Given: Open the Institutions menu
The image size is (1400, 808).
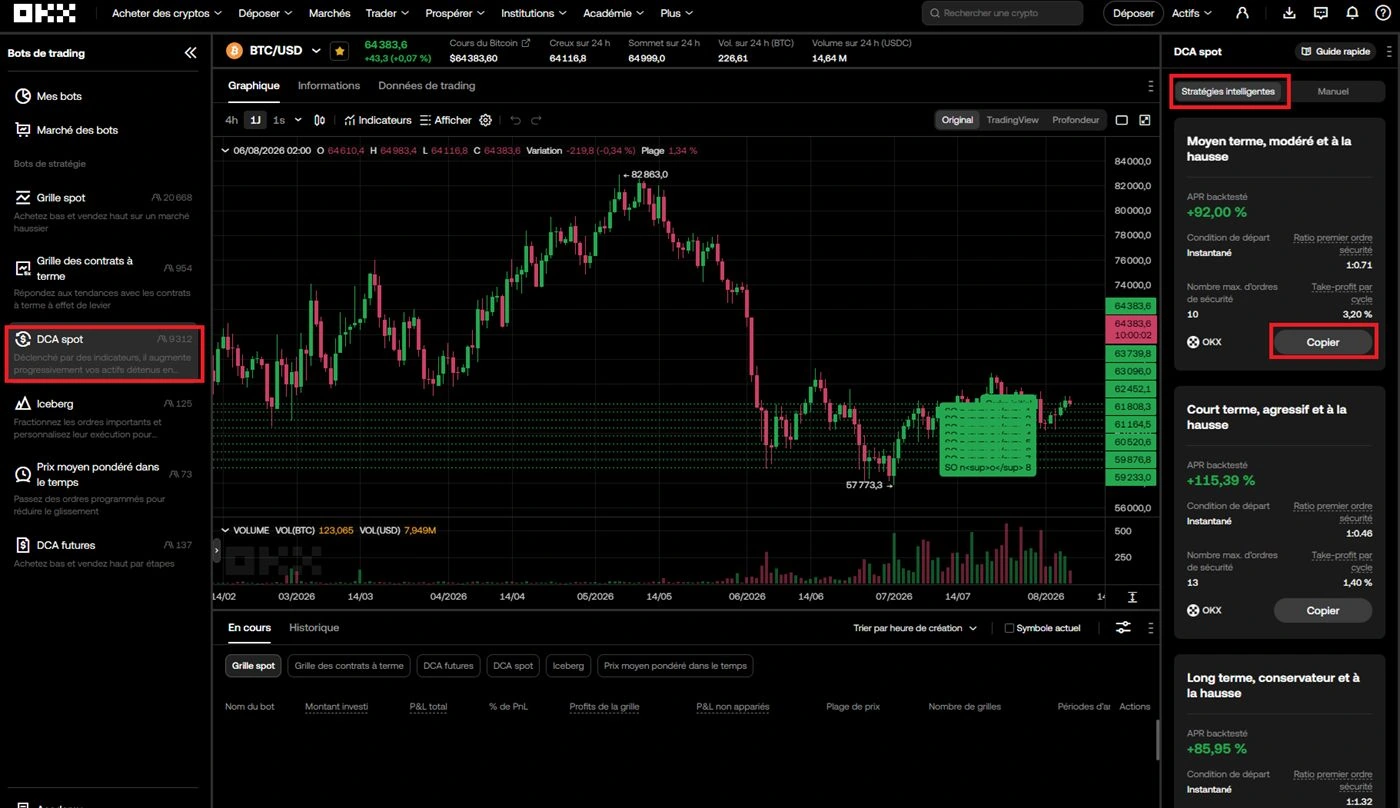Looking at the screenshot, I should click(533, 13).
